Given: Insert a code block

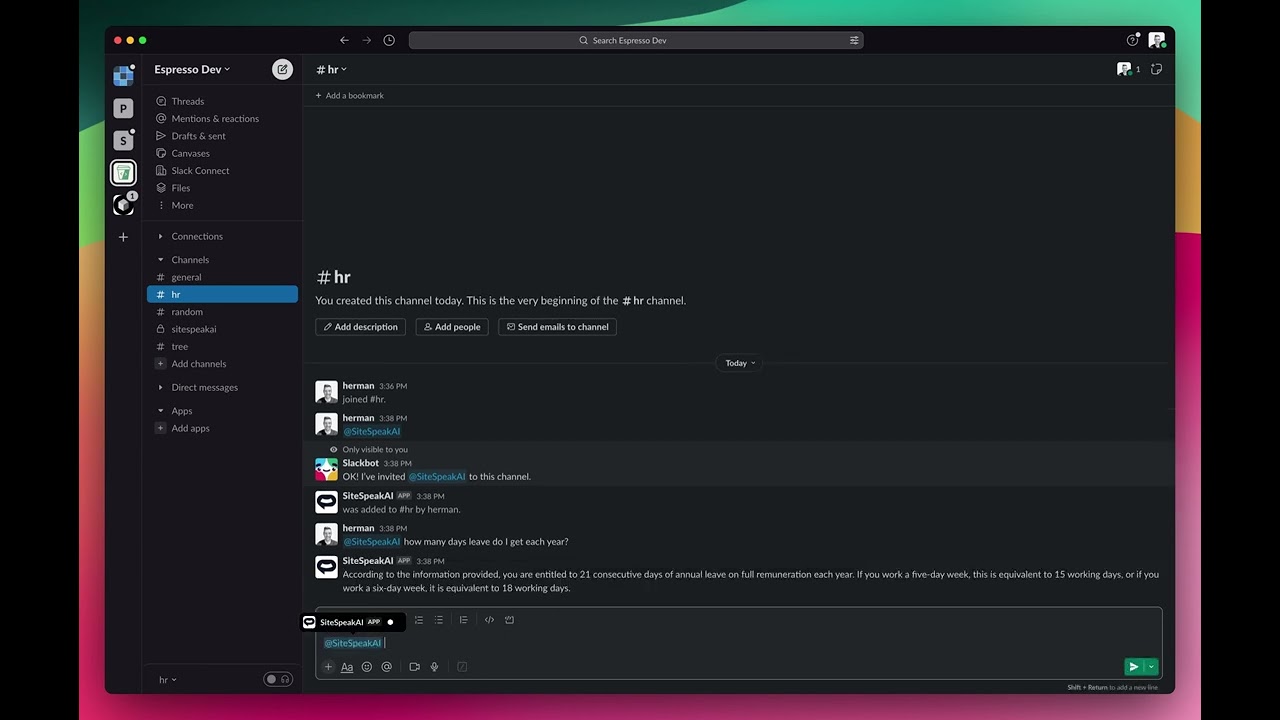Looking at the screenshot, I should (509, 620).
